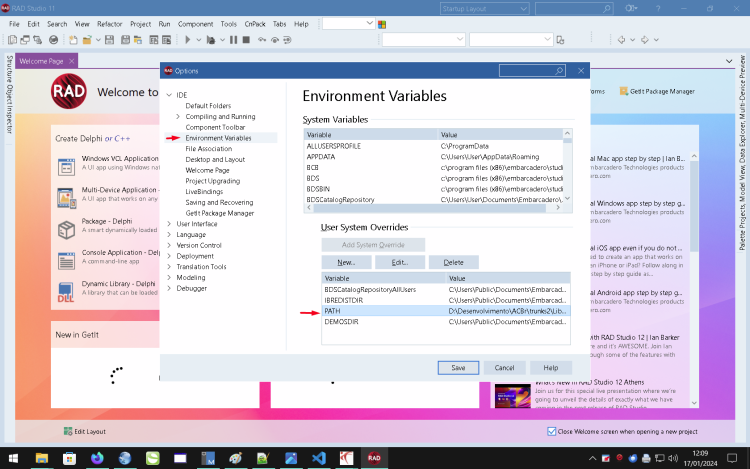Click the Save button in Options

(458, 368)
